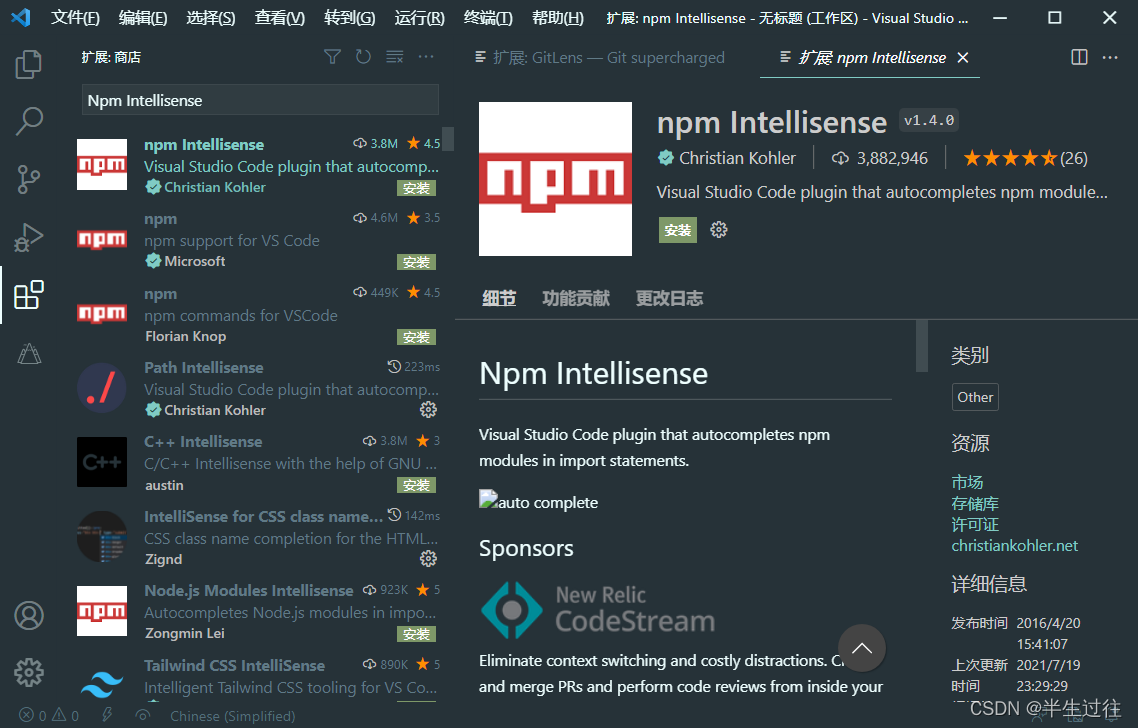Screen dimensions: 1138x728
Task: Select Path Intellisense in extension list
Action: (x=258, y=388)
